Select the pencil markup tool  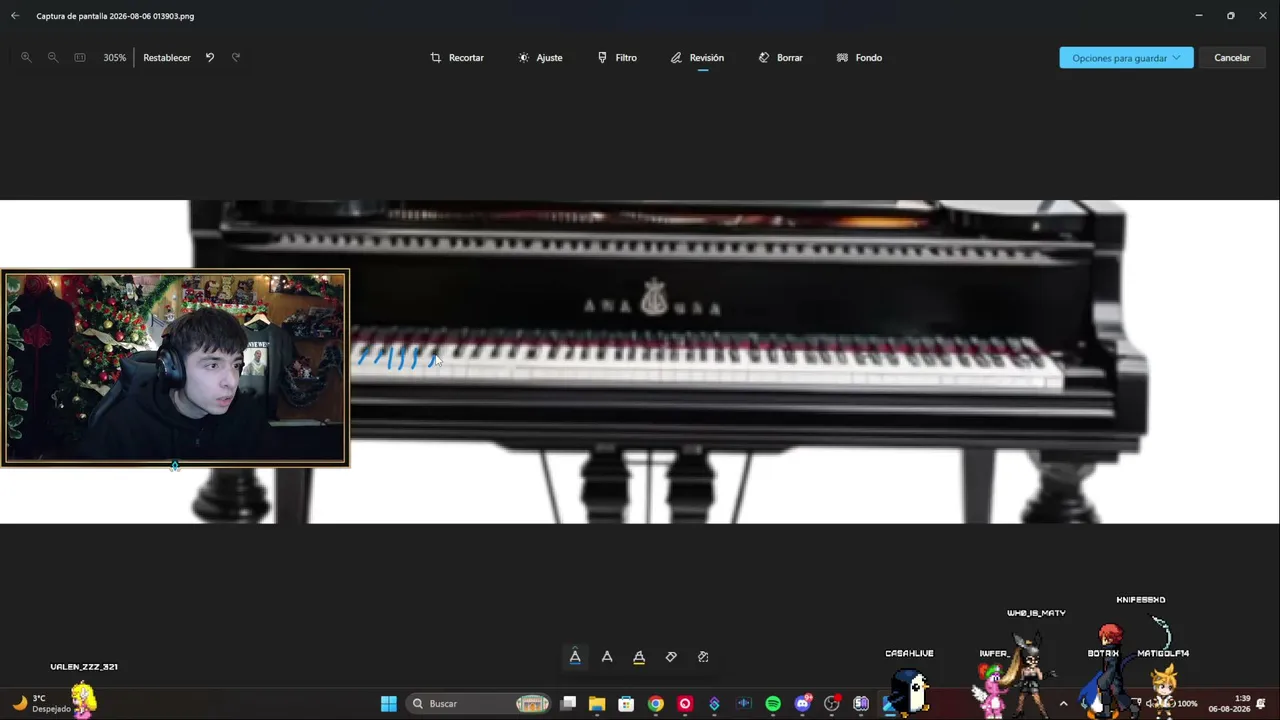[607, 657]
